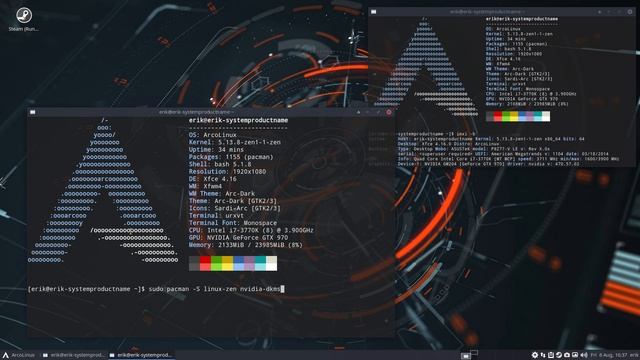The height and width of the screenshot is (360, 640).
Task: Click 'OS: ArcoLinux' in front terminal
Action: [213, 135]
